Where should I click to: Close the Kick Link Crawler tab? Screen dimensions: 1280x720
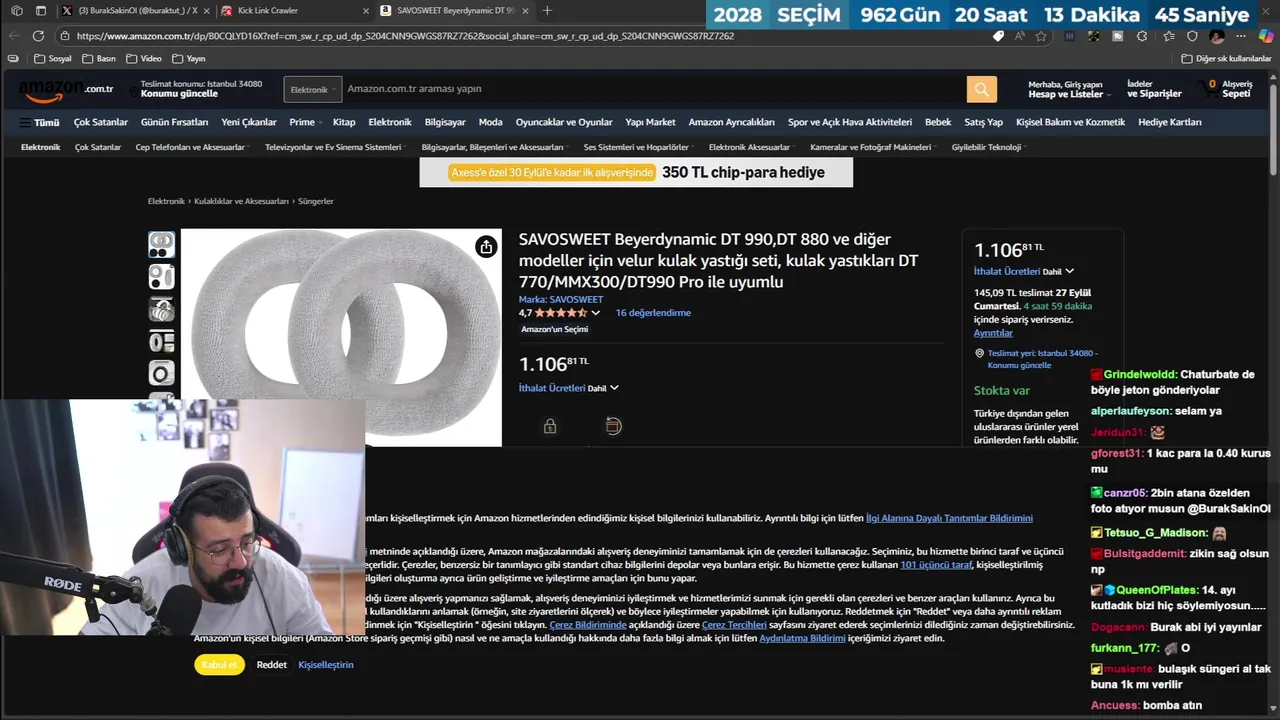coord(366,11)
